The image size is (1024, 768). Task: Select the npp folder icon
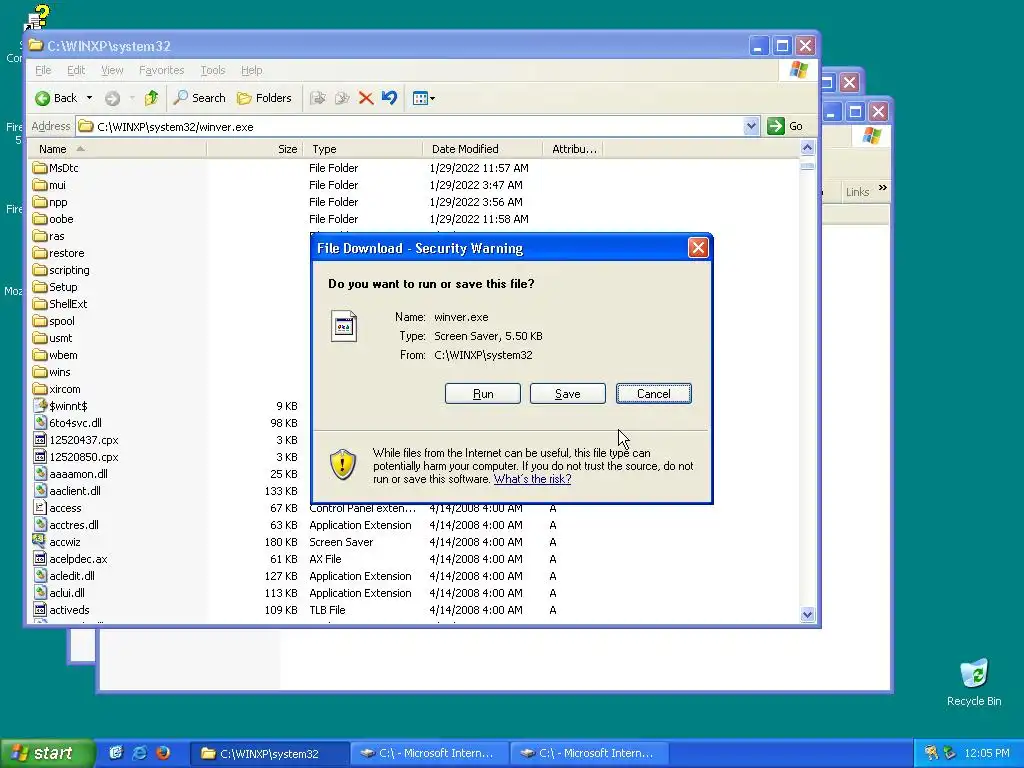[40, 202]
